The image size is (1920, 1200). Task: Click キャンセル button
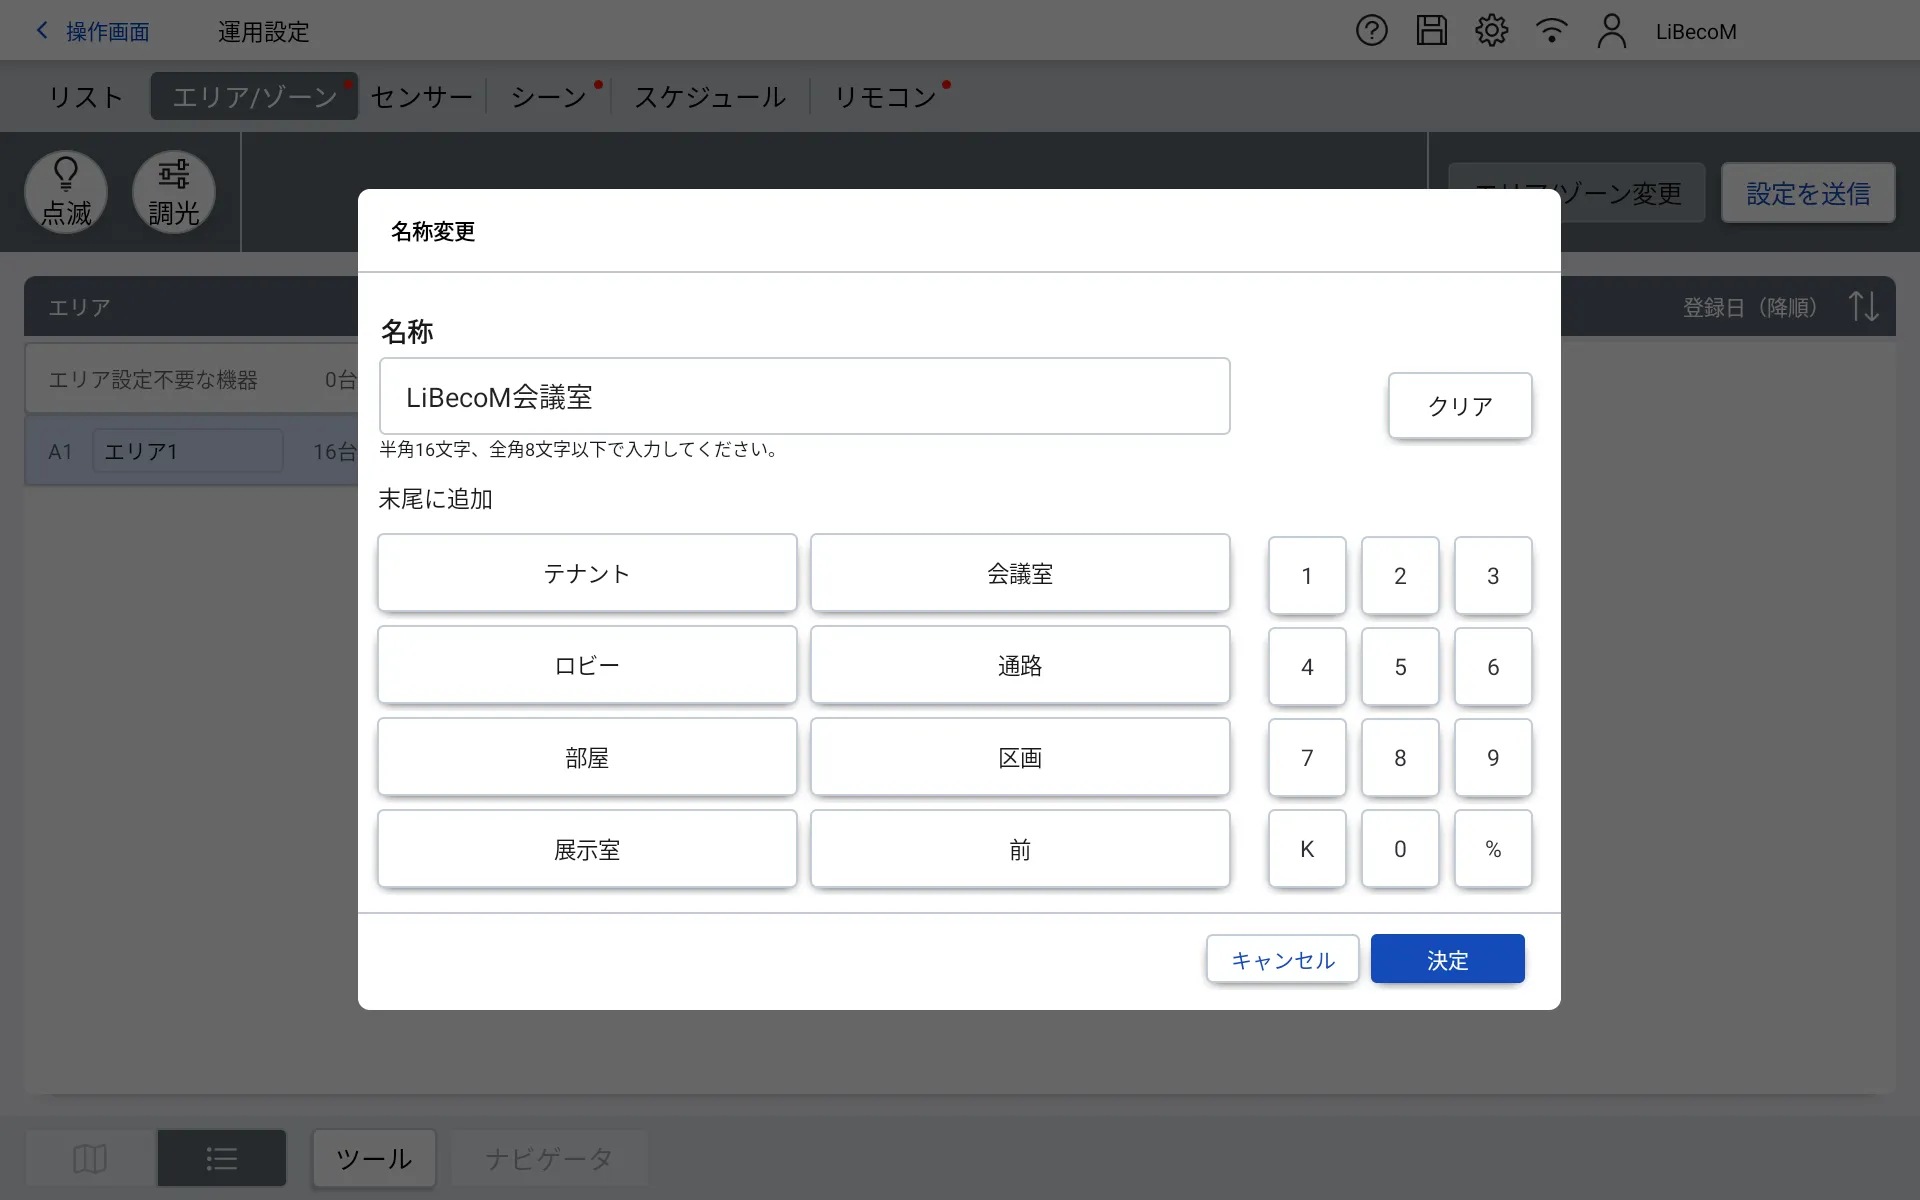[x=1282, y=960]
